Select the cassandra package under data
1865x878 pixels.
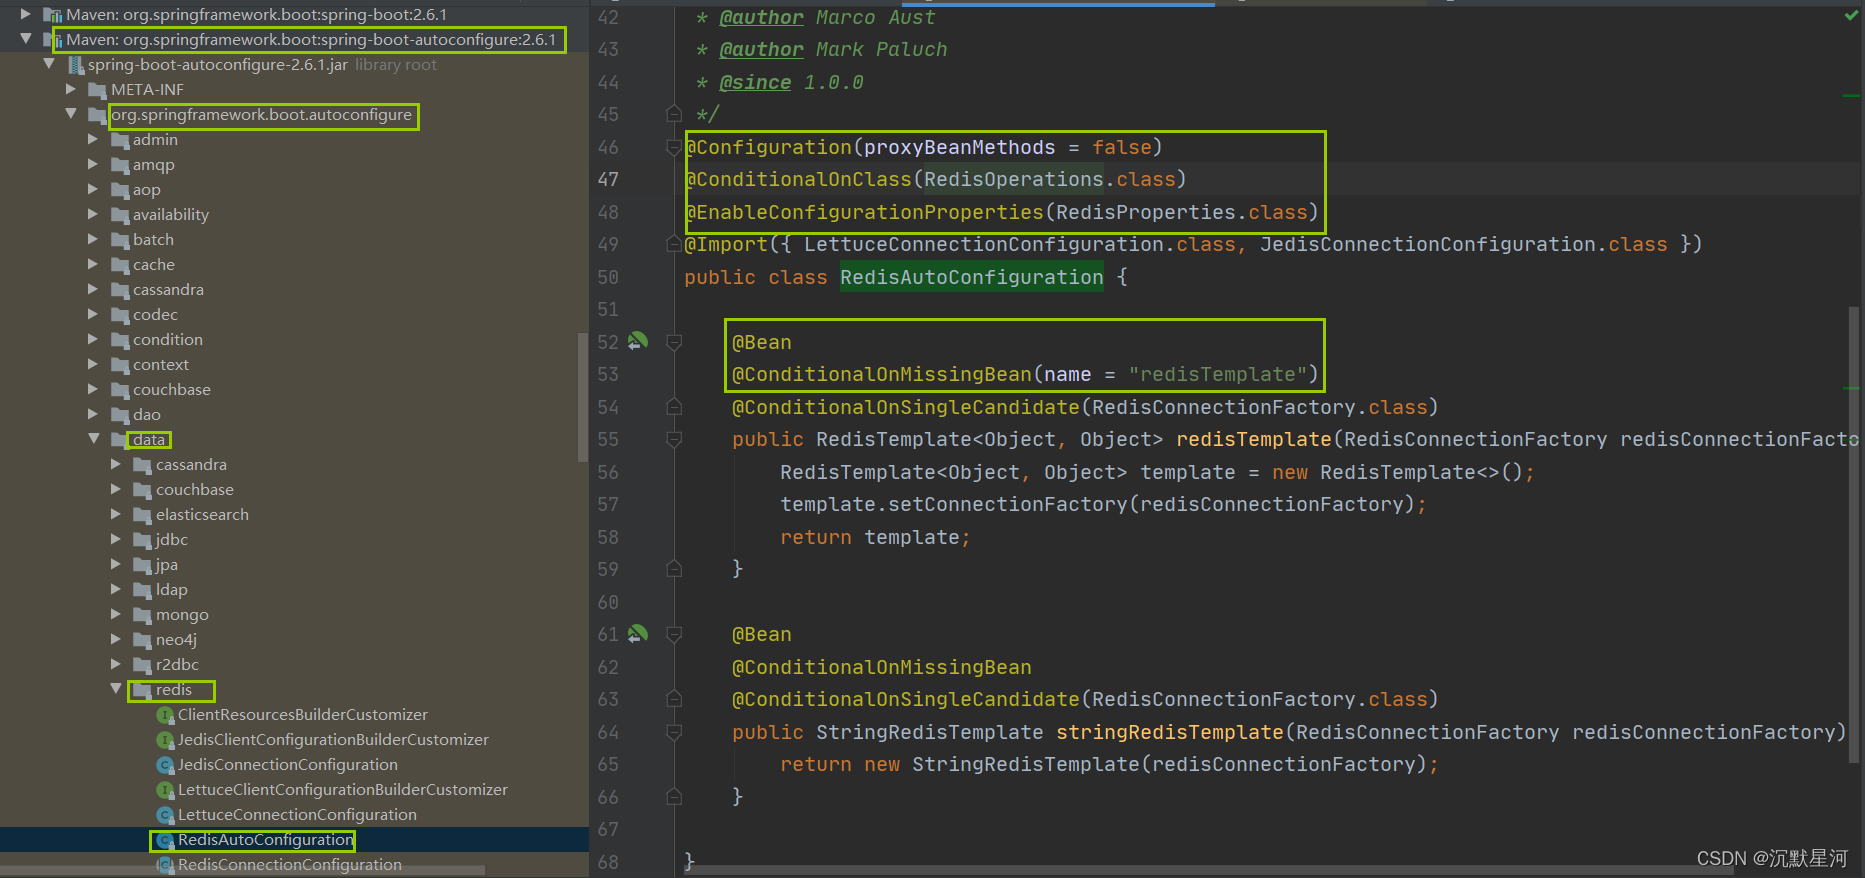[191, 465]
